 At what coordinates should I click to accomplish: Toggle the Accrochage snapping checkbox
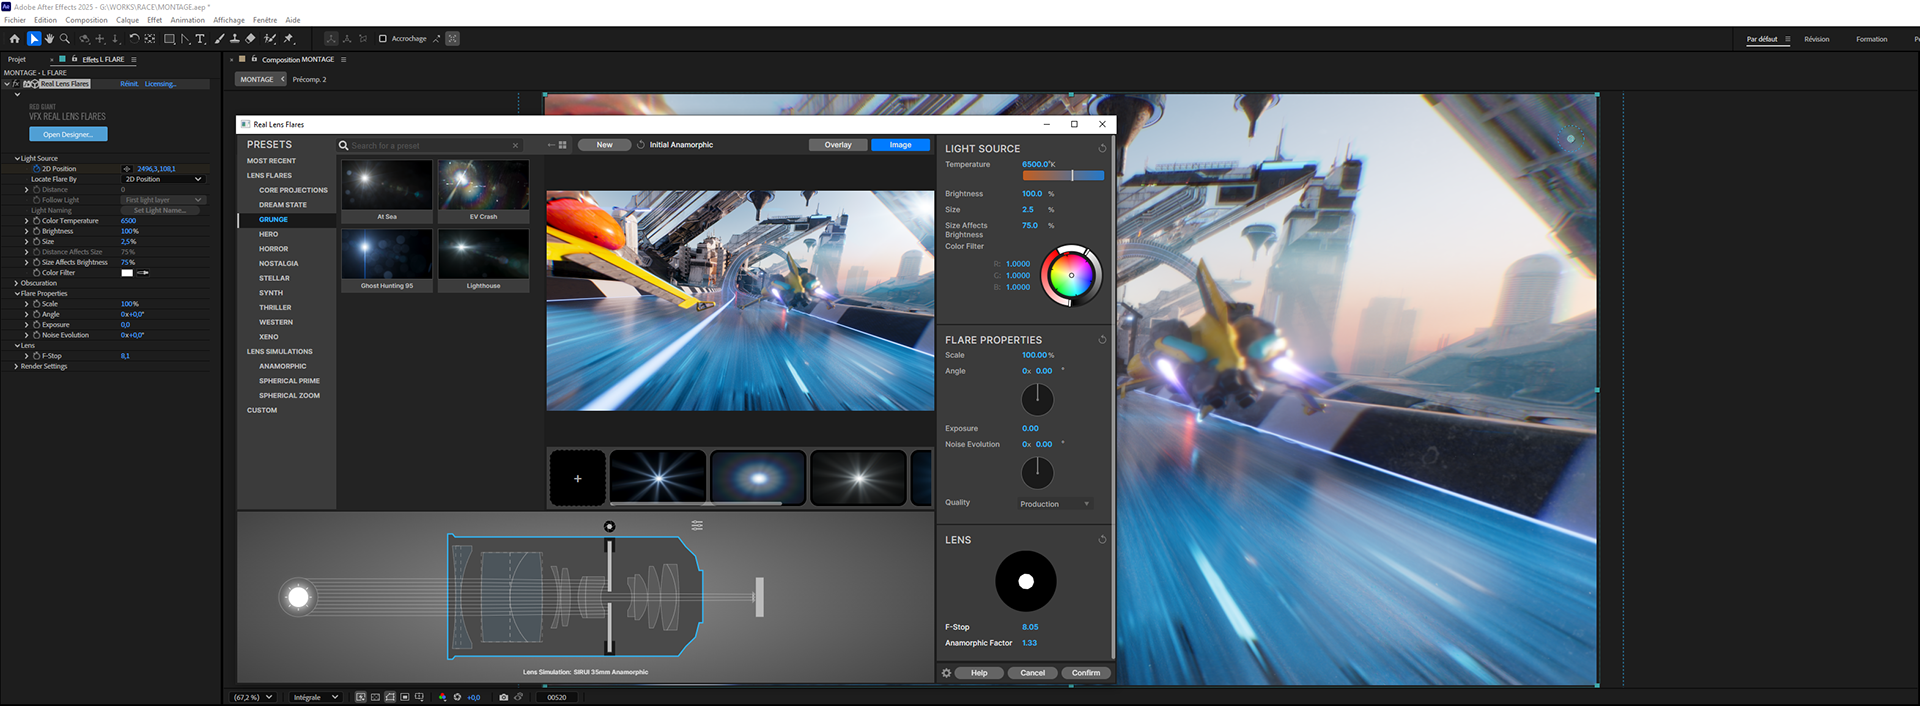pyautogui.click(x=382, y=39)
